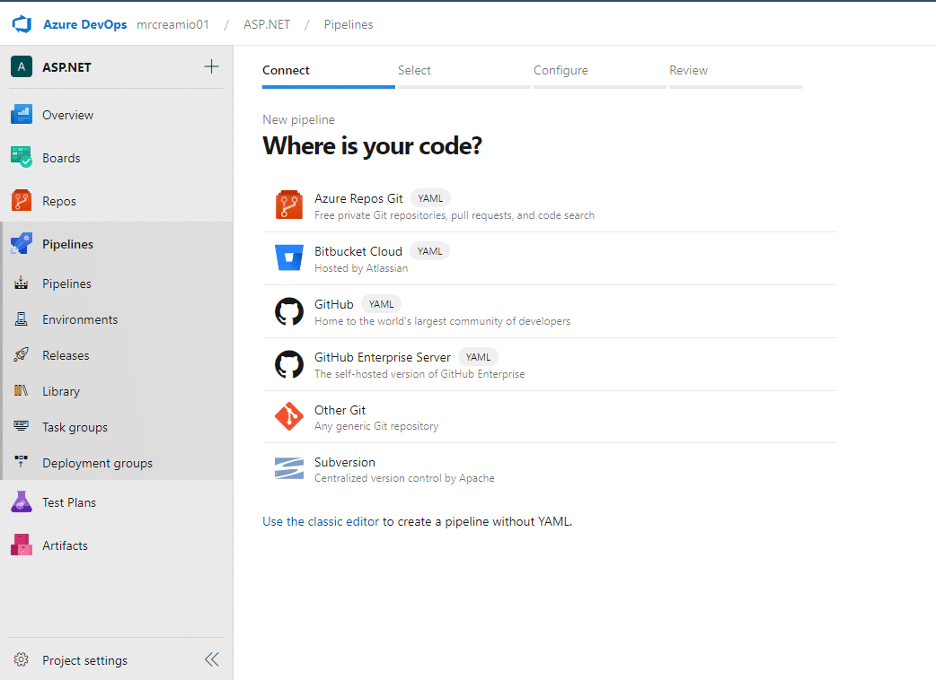Go to ASP.NET breadcrumb link
This screenshot has width=936, height=680.
[x=266, y=24]
